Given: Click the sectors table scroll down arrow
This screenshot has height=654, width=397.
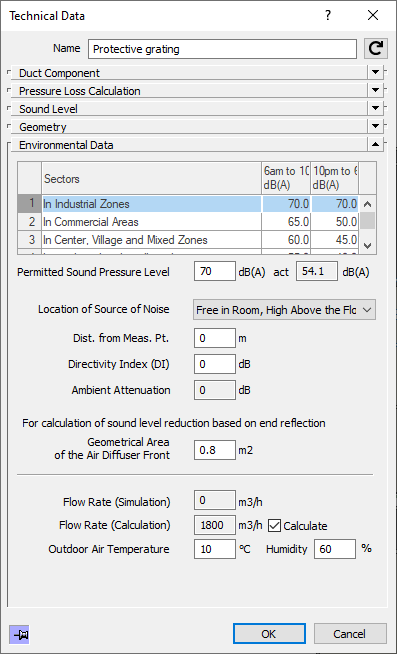Looking at the screenshot, I should pos(367,246).
